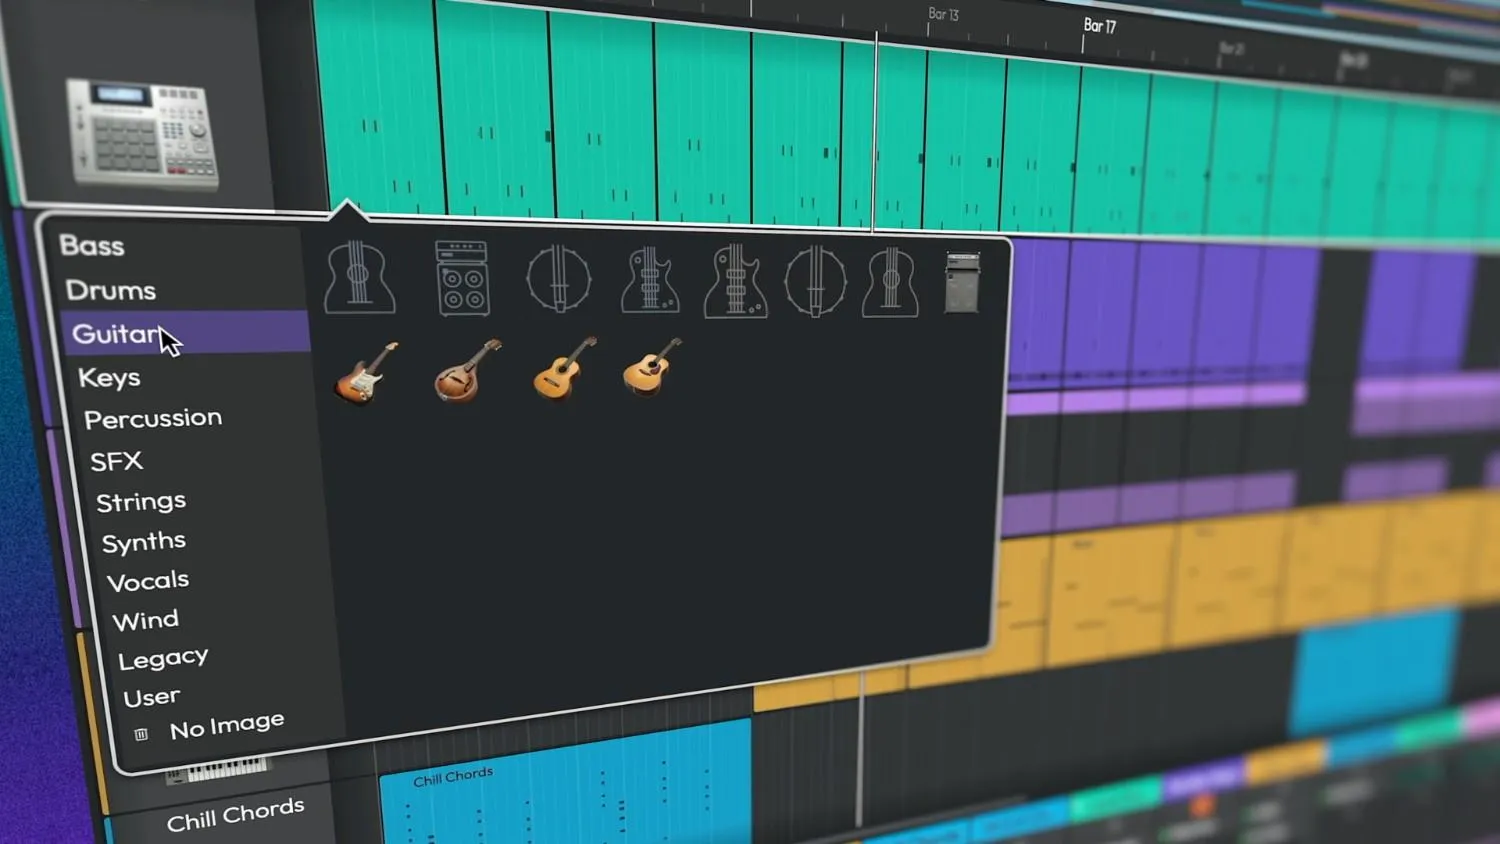Viewport: 1500px width, 844px height.
Task: Pick the banjo outline next to the amp cabinet outline
Action: pyautogui.click(x=559, y=279)
